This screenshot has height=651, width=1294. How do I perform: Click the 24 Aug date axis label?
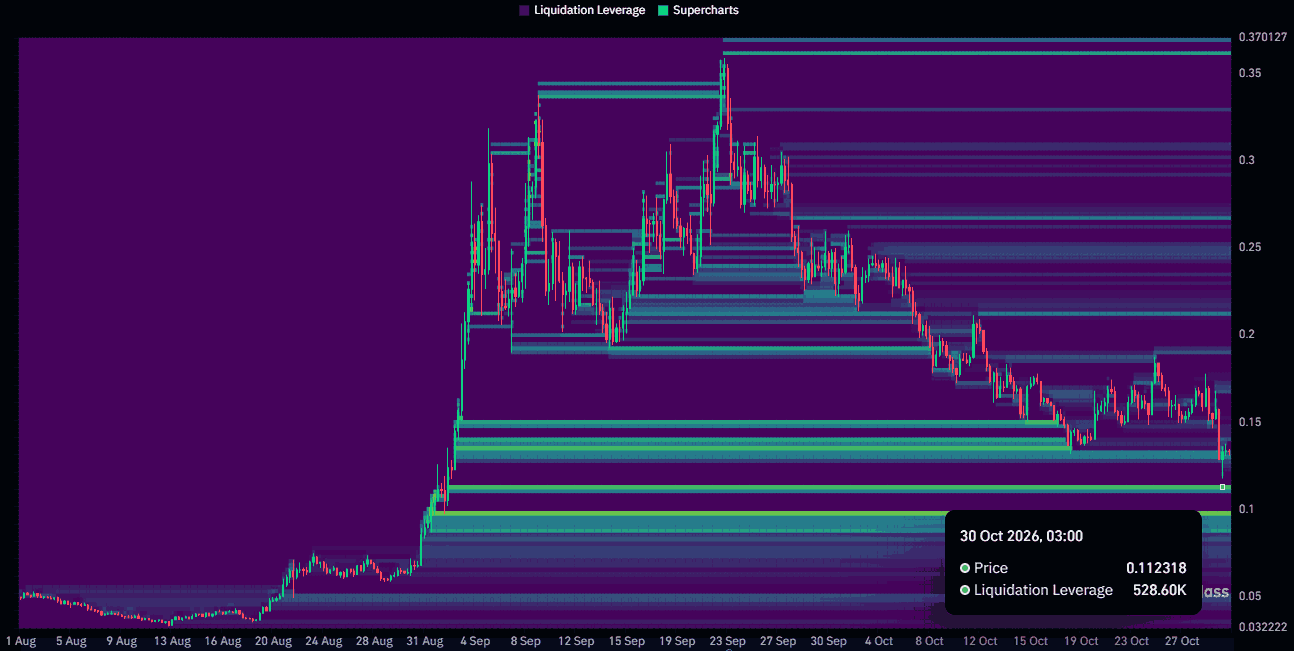point(324,641)
